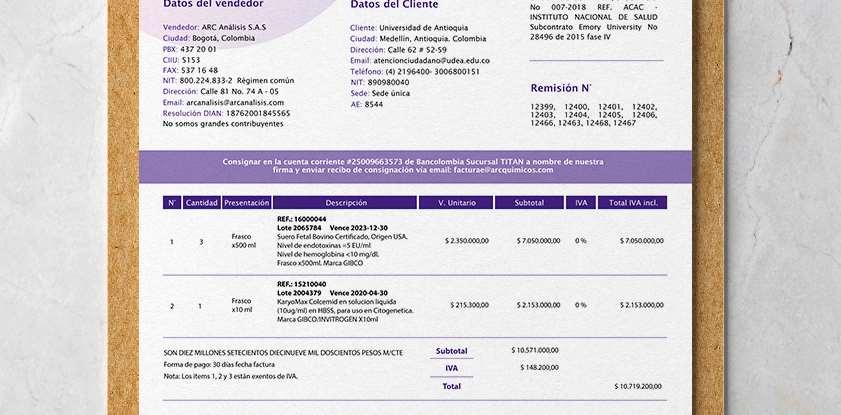
Task: Click the email 'arcanalisis@arcanalisis.com'
Action: coord(235,102)
